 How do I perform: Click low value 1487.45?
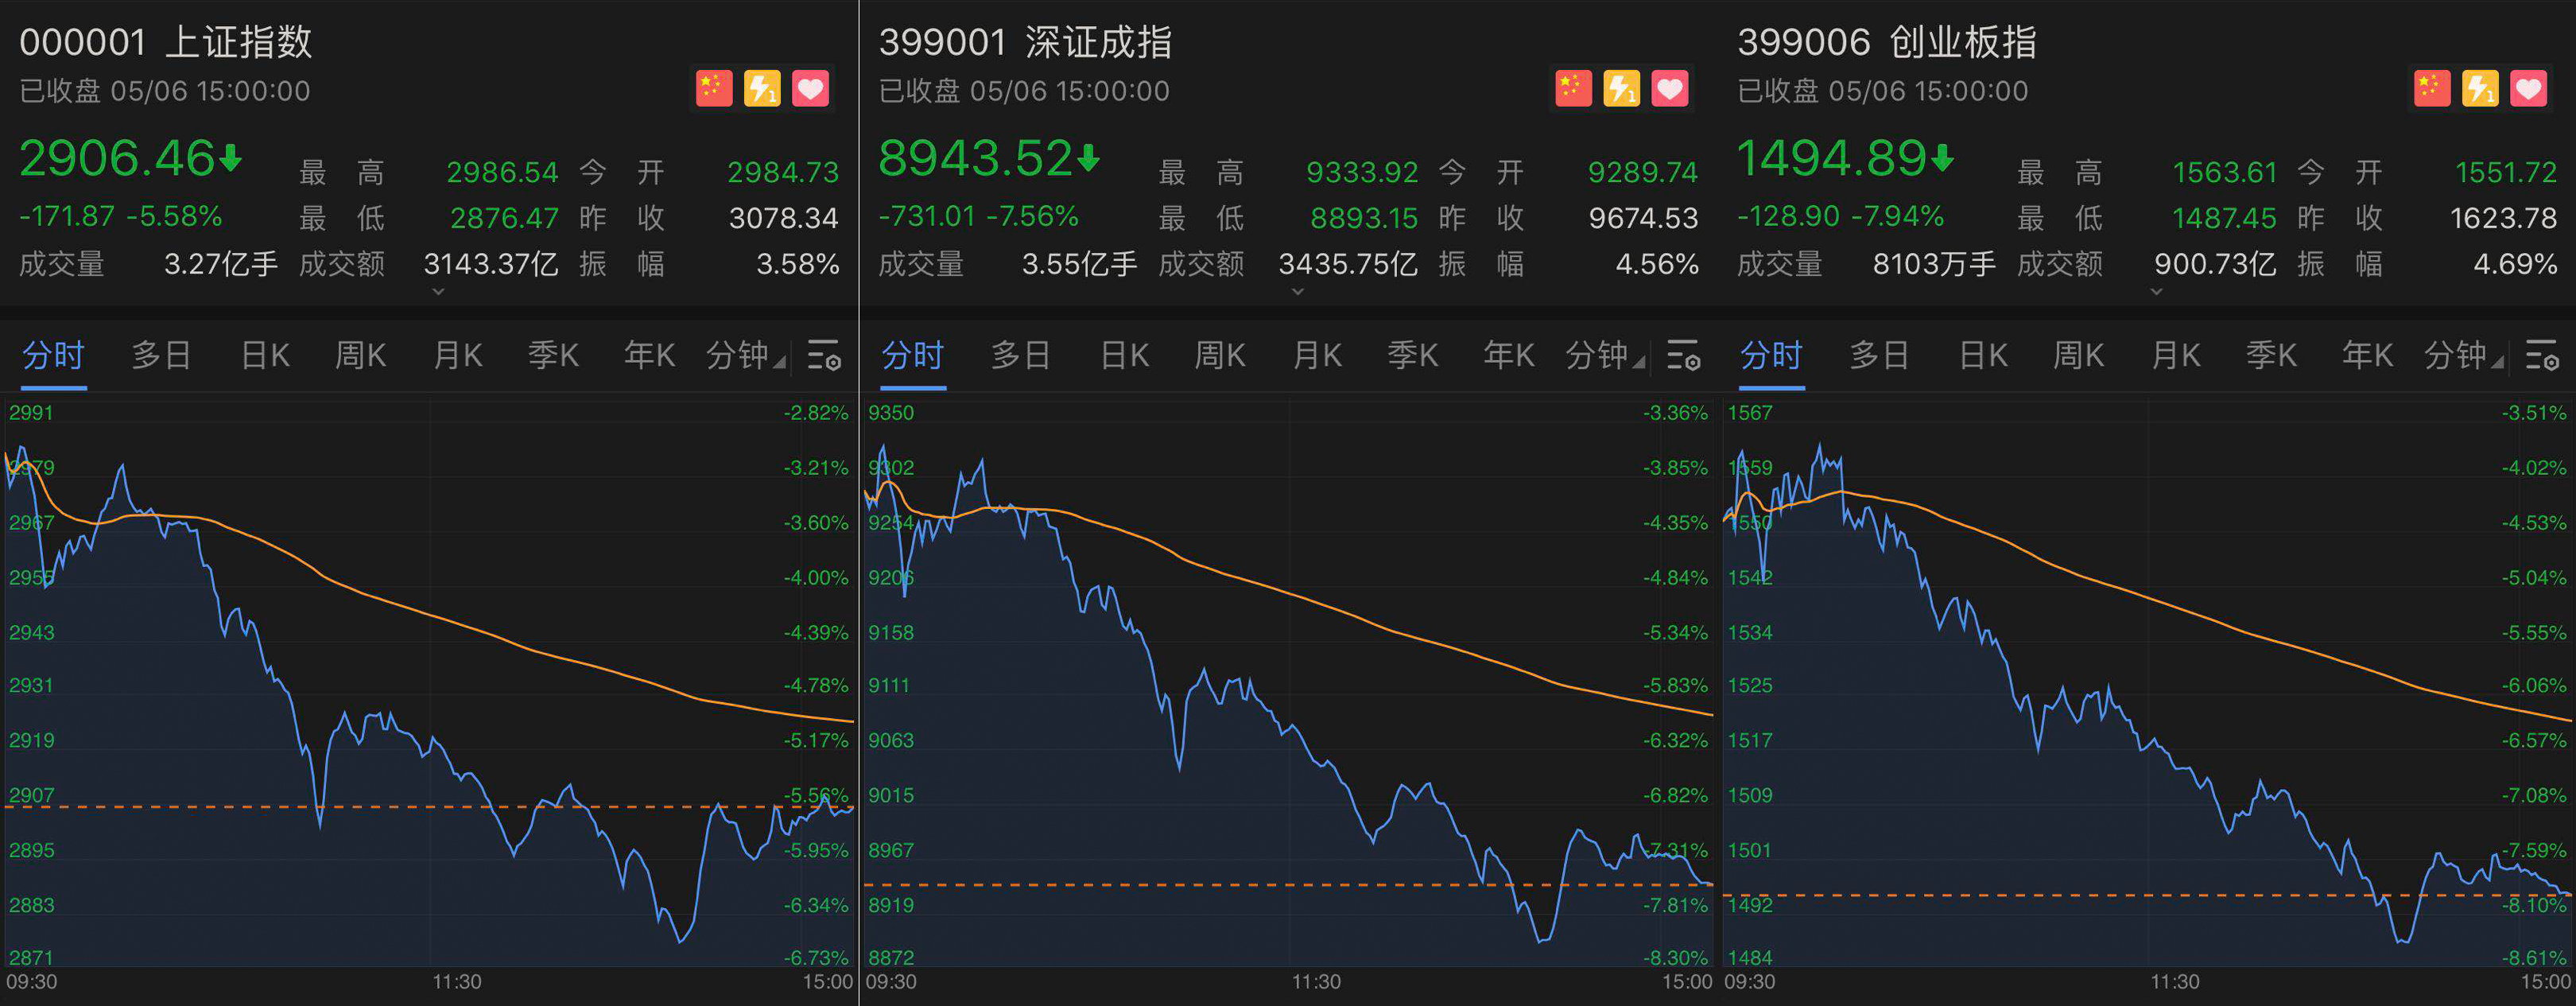[x=2224, y=218]
